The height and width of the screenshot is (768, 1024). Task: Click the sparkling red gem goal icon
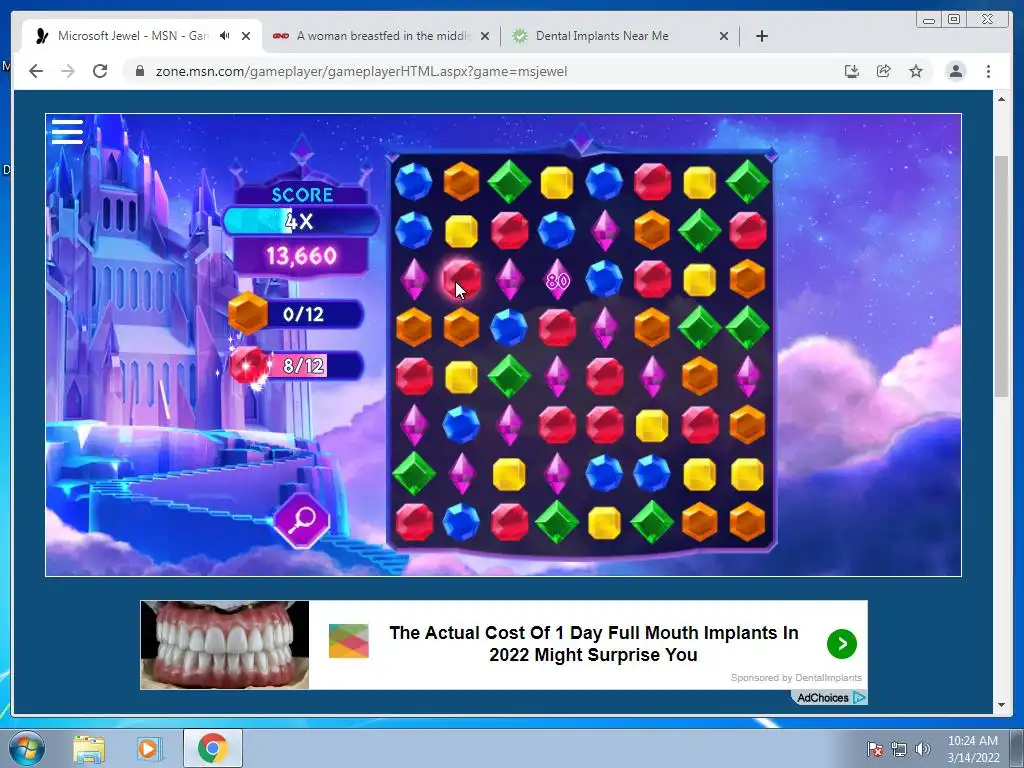[249, 365]
